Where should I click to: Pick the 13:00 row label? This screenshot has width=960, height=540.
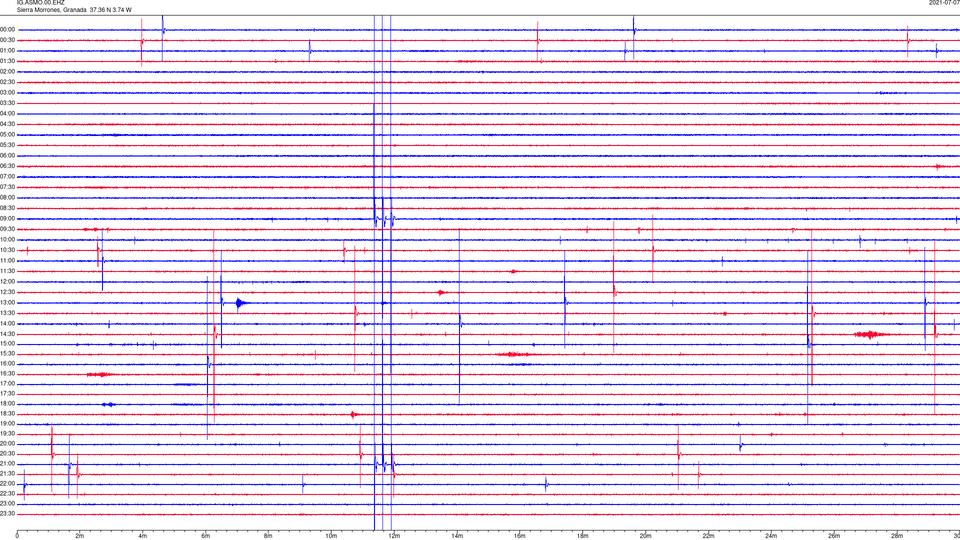(x=8, y=303)
